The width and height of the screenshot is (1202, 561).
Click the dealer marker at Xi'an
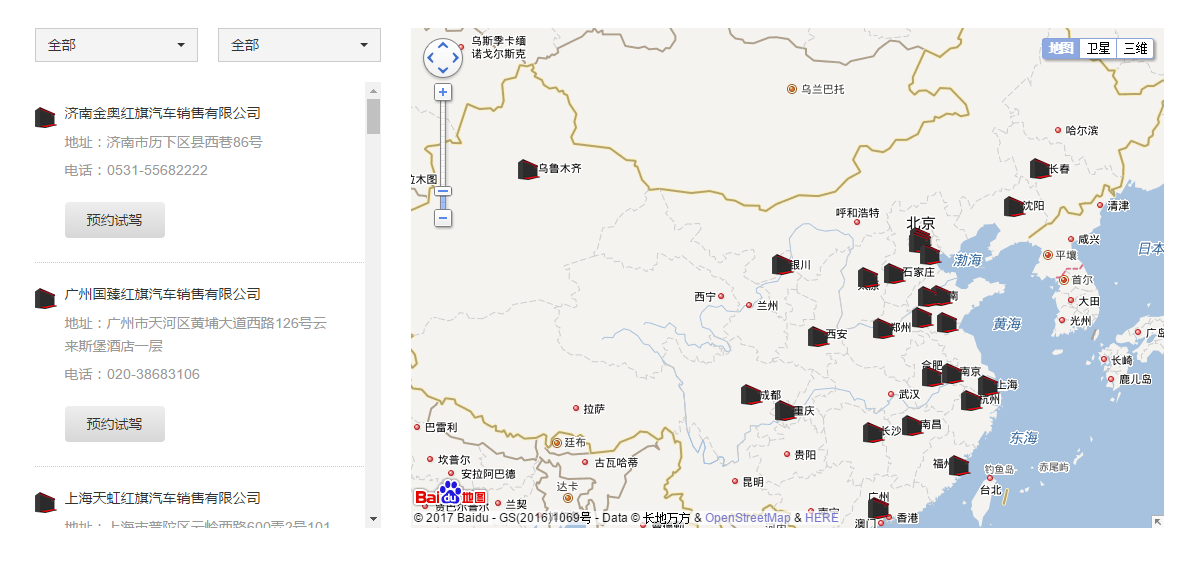click(817, 337)
